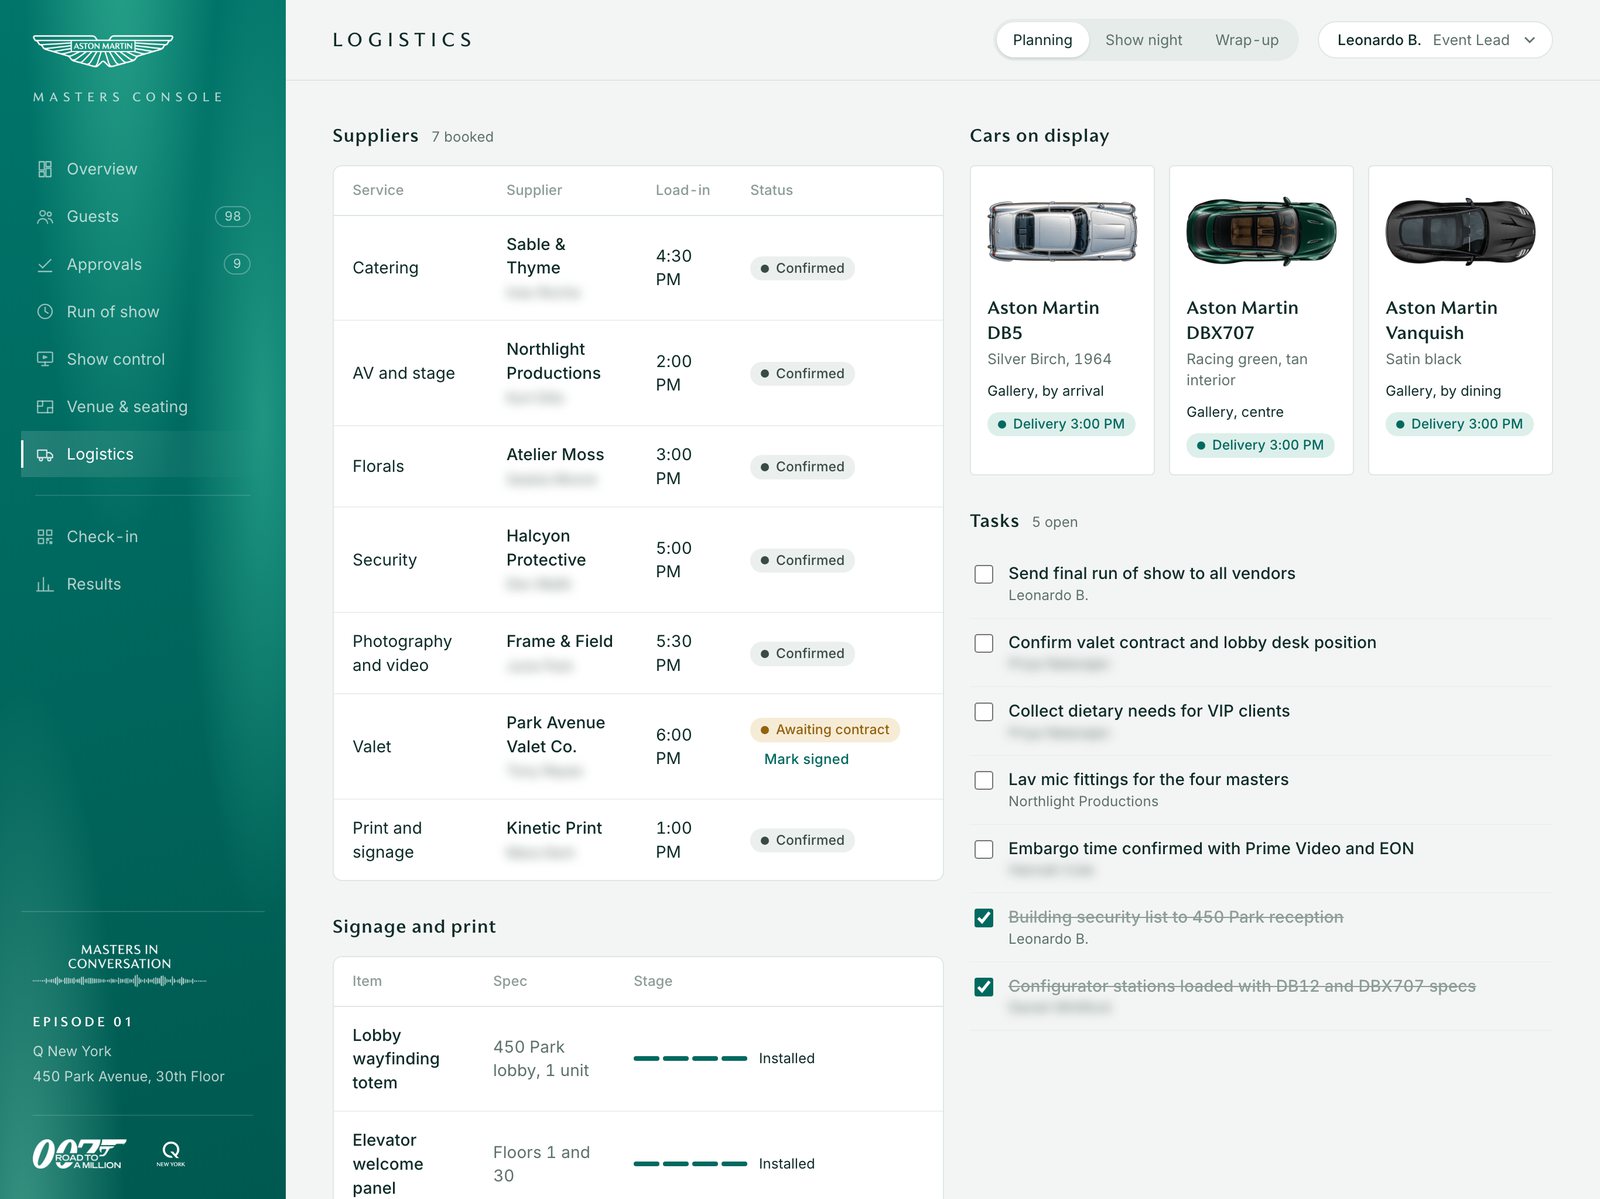Image resolution: width=1600 pixels, height=1199 pixels.
Task: Click Elevator welcome panel stage progress bar
Action: pyautogui.click(x=690, y=1163)
